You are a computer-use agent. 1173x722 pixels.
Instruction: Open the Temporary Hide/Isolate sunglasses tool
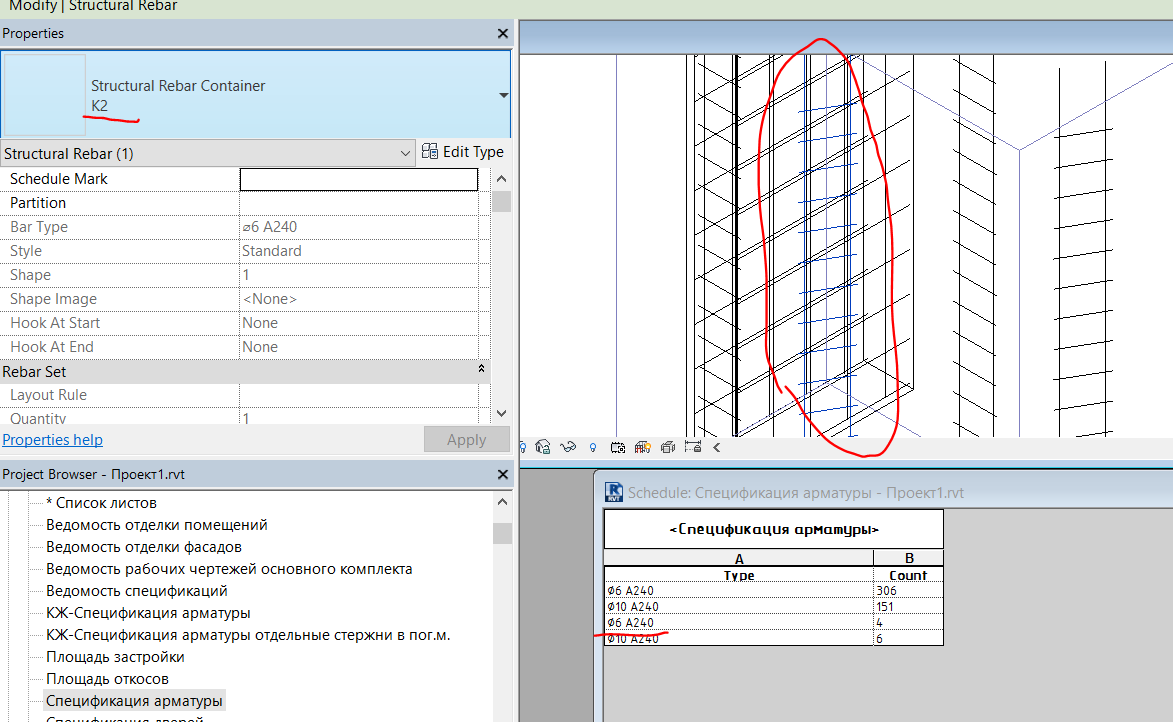(568, 446)
